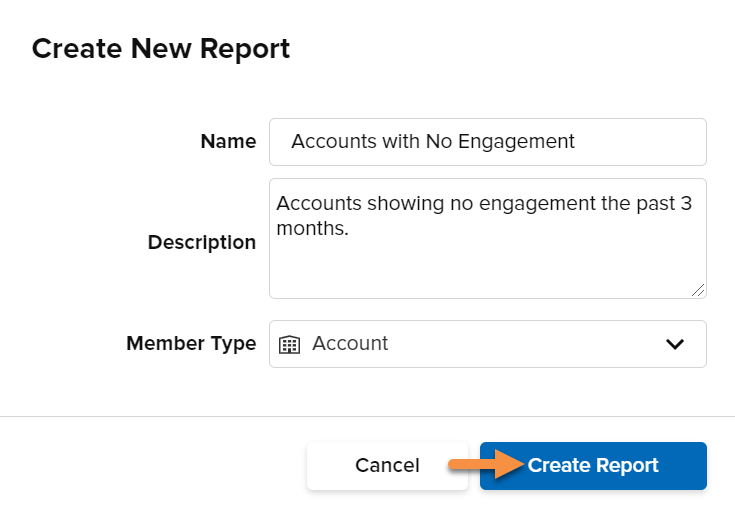Open the Member Type dropdown
The height and width of the screenshot is (508, 735).
(x=488, y=344)
